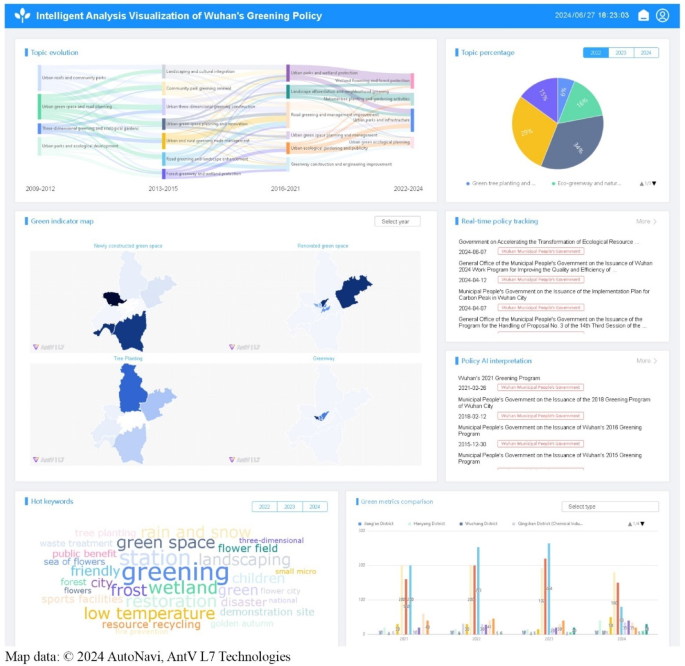Select 2023 tab in Topic percentage
Screen dimensions: 685x666
[x=621, y=53]
